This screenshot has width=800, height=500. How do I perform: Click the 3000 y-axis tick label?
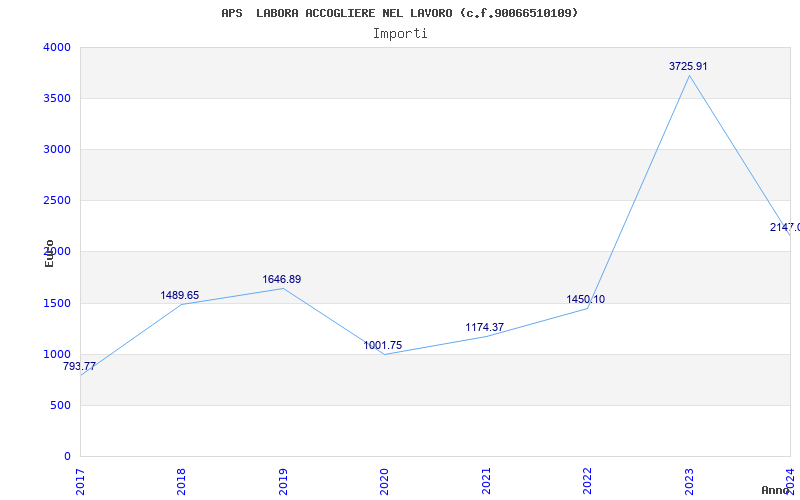pyautogui.click(x=57, y=149)
